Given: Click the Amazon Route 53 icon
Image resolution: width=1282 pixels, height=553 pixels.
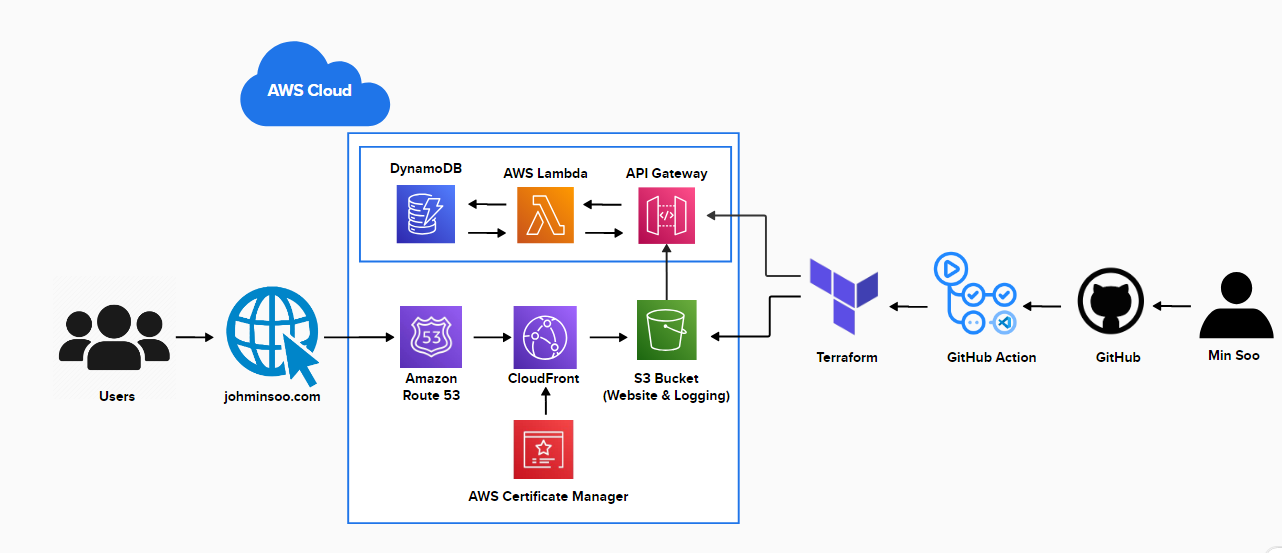Looking at the screenshot, I should click(431, 337).
